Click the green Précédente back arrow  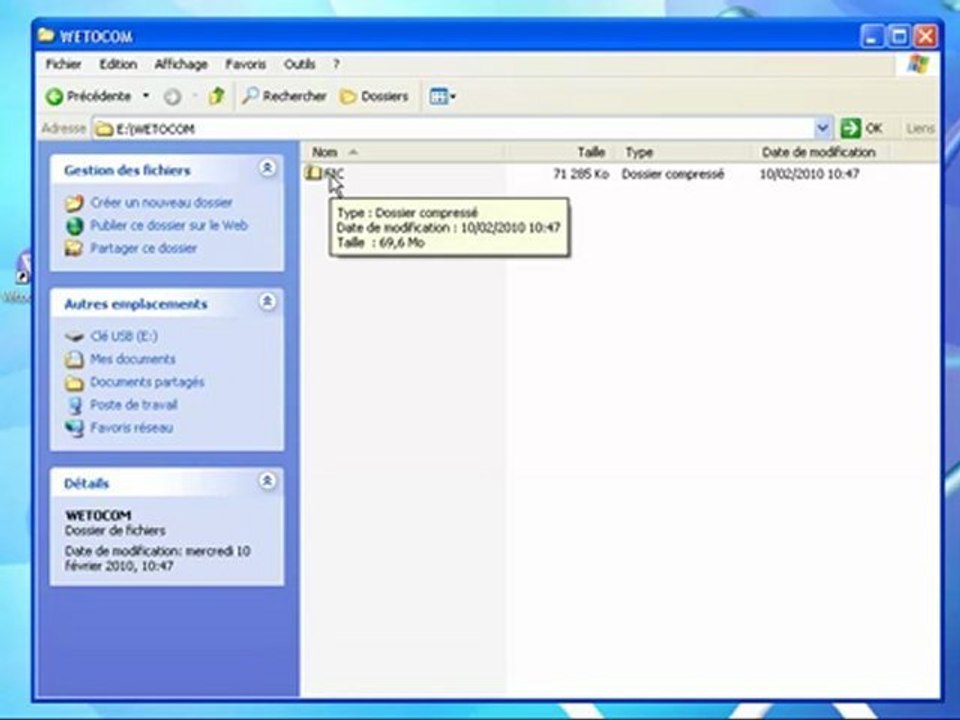click(x=54, y=97)
